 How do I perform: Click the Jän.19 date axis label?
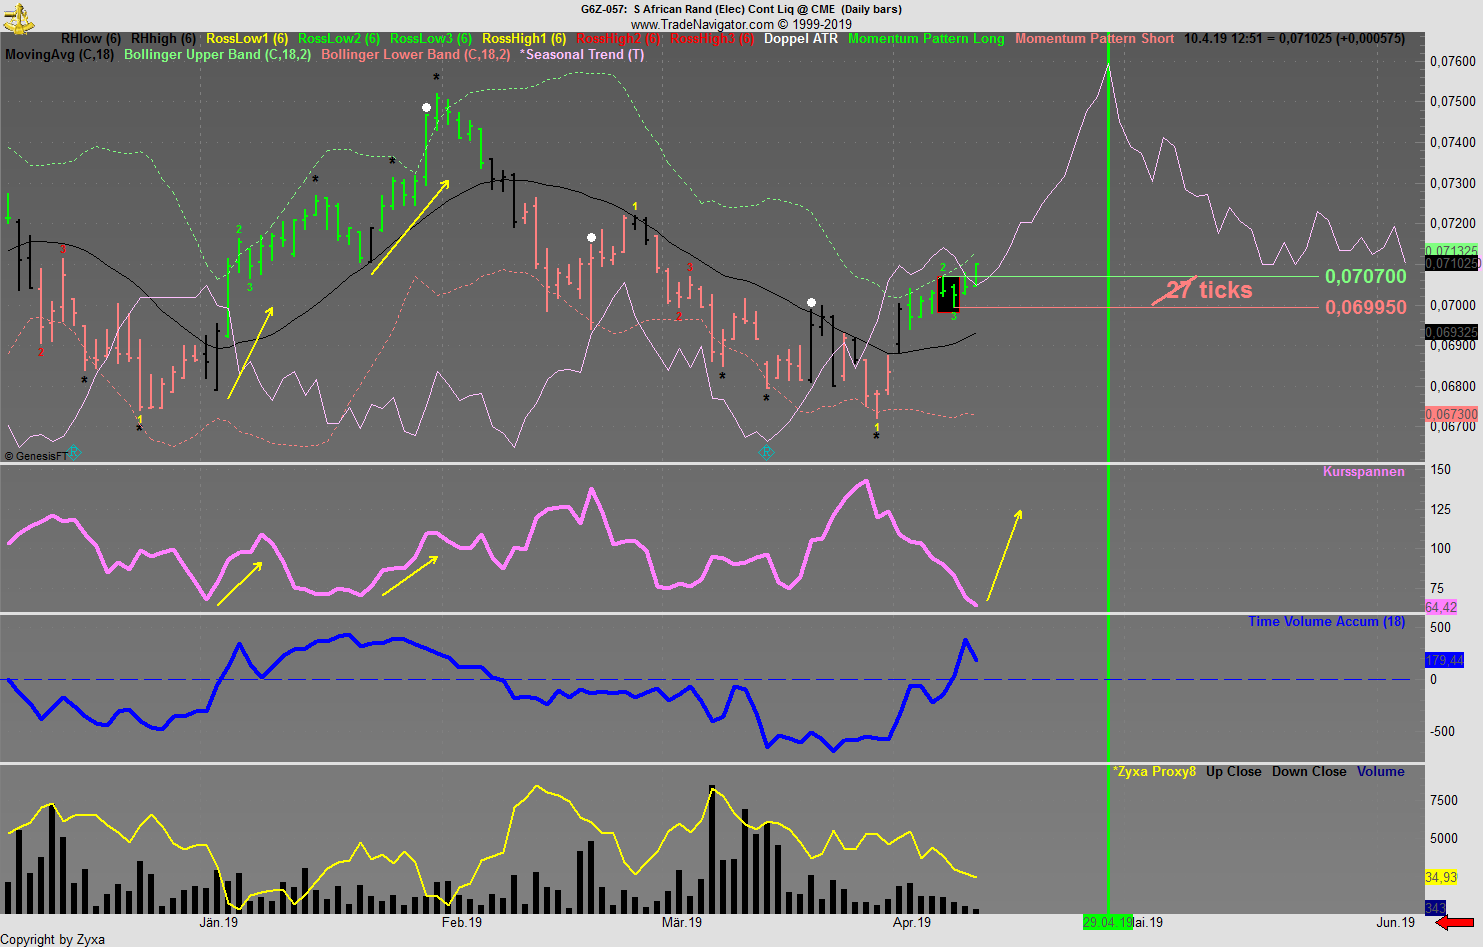pyautogui.click(x=218, y=923)
